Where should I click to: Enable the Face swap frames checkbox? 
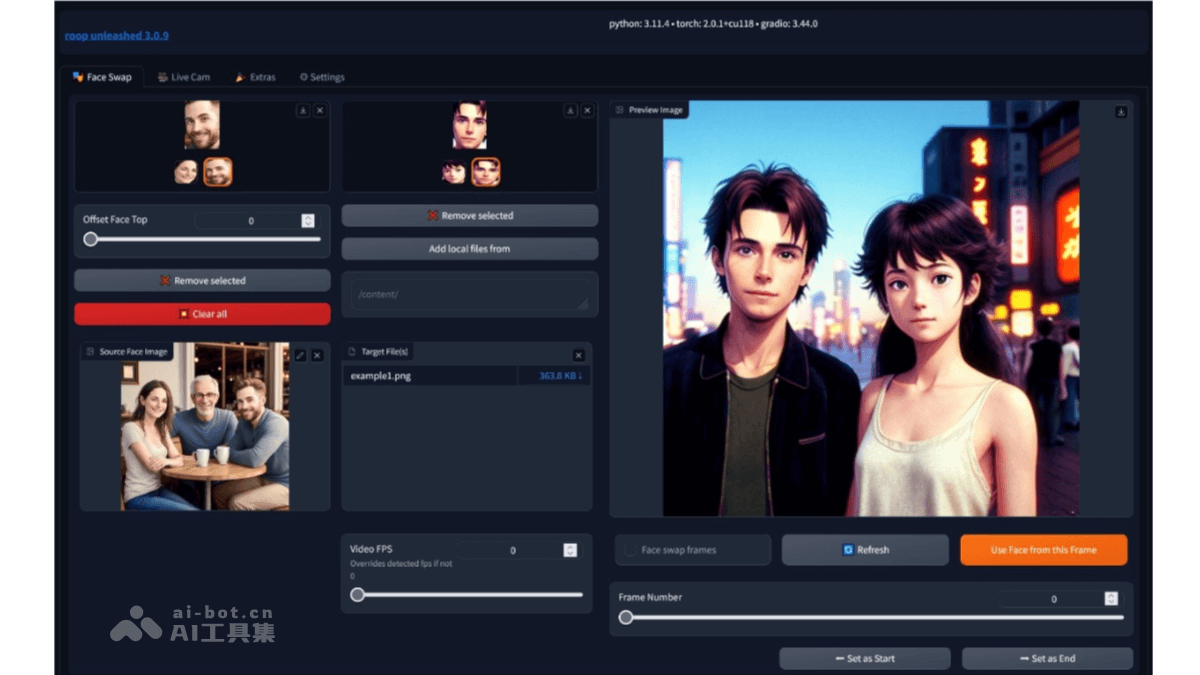tap(631, 550)
